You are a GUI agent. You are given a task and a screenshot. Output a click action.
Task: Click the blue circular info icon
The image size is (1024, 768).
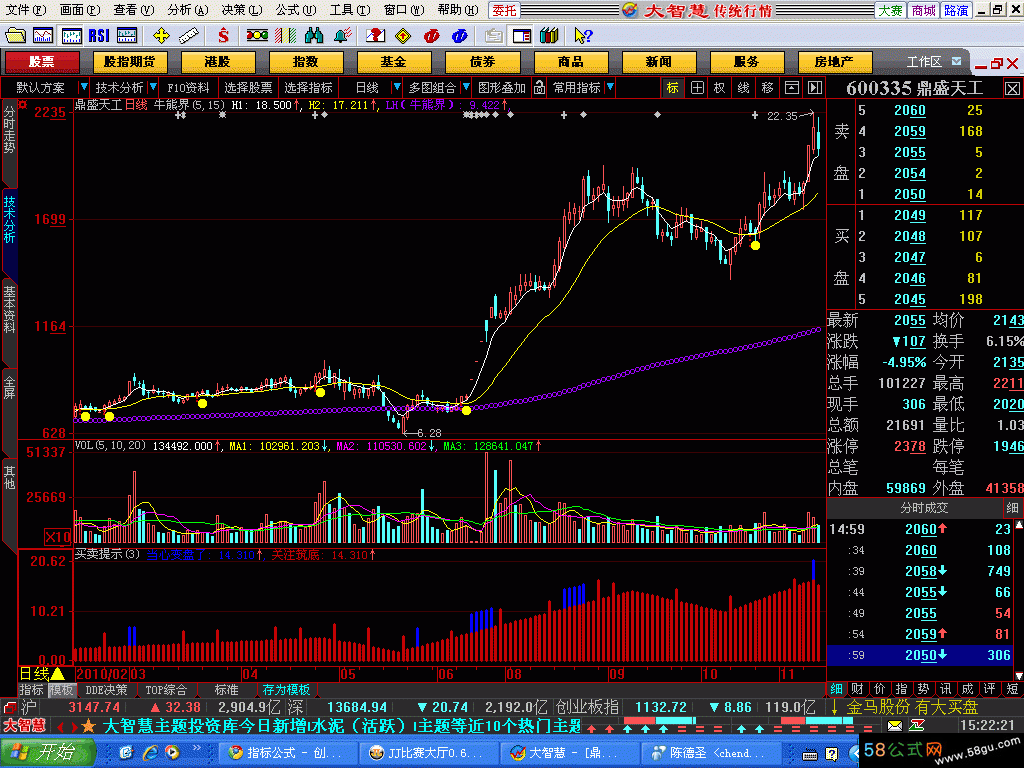459,35
